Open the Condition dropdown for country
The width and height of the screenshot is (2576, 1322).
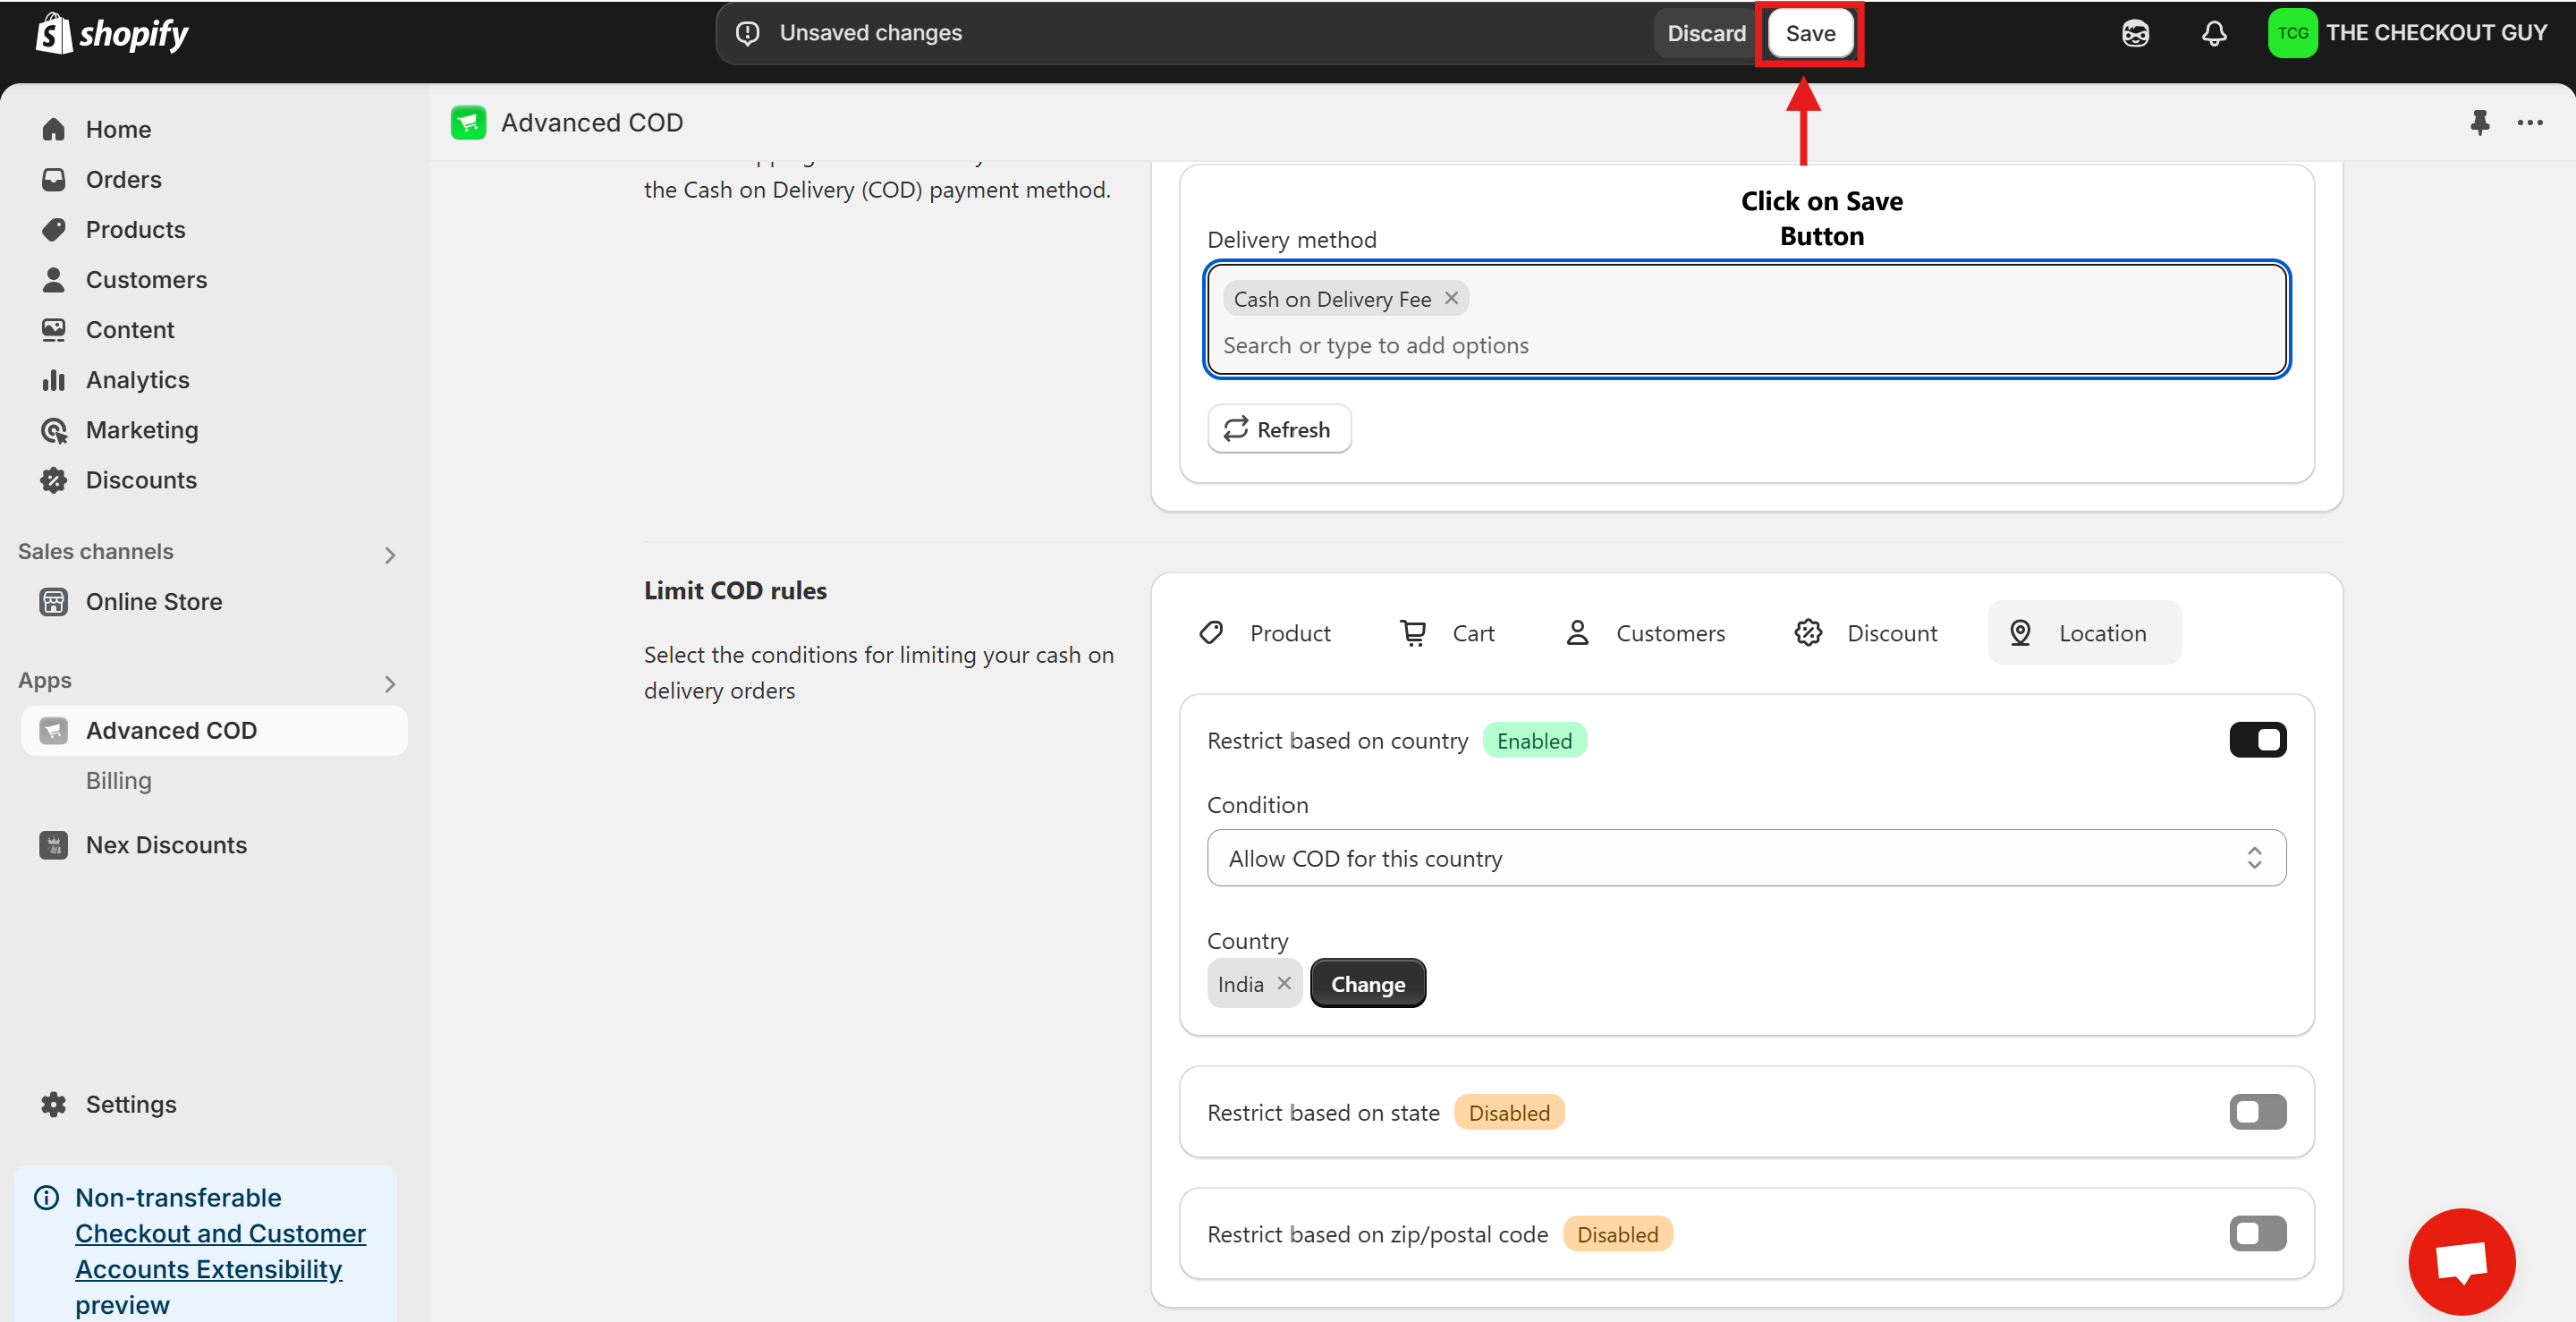click(x=1745, y=858)
